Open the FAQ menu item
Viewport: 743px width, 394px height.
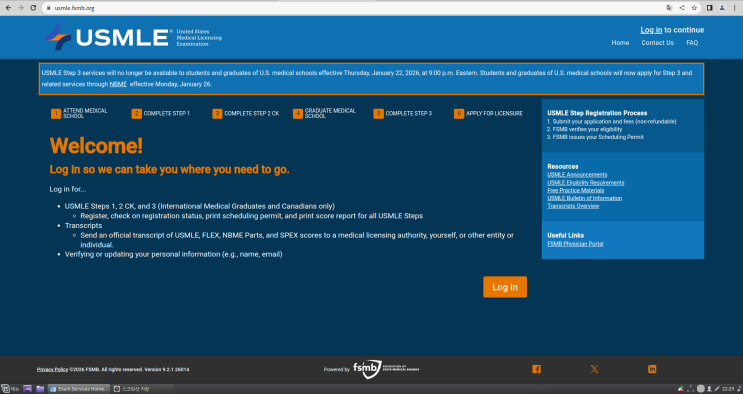(x=692, y=43)
